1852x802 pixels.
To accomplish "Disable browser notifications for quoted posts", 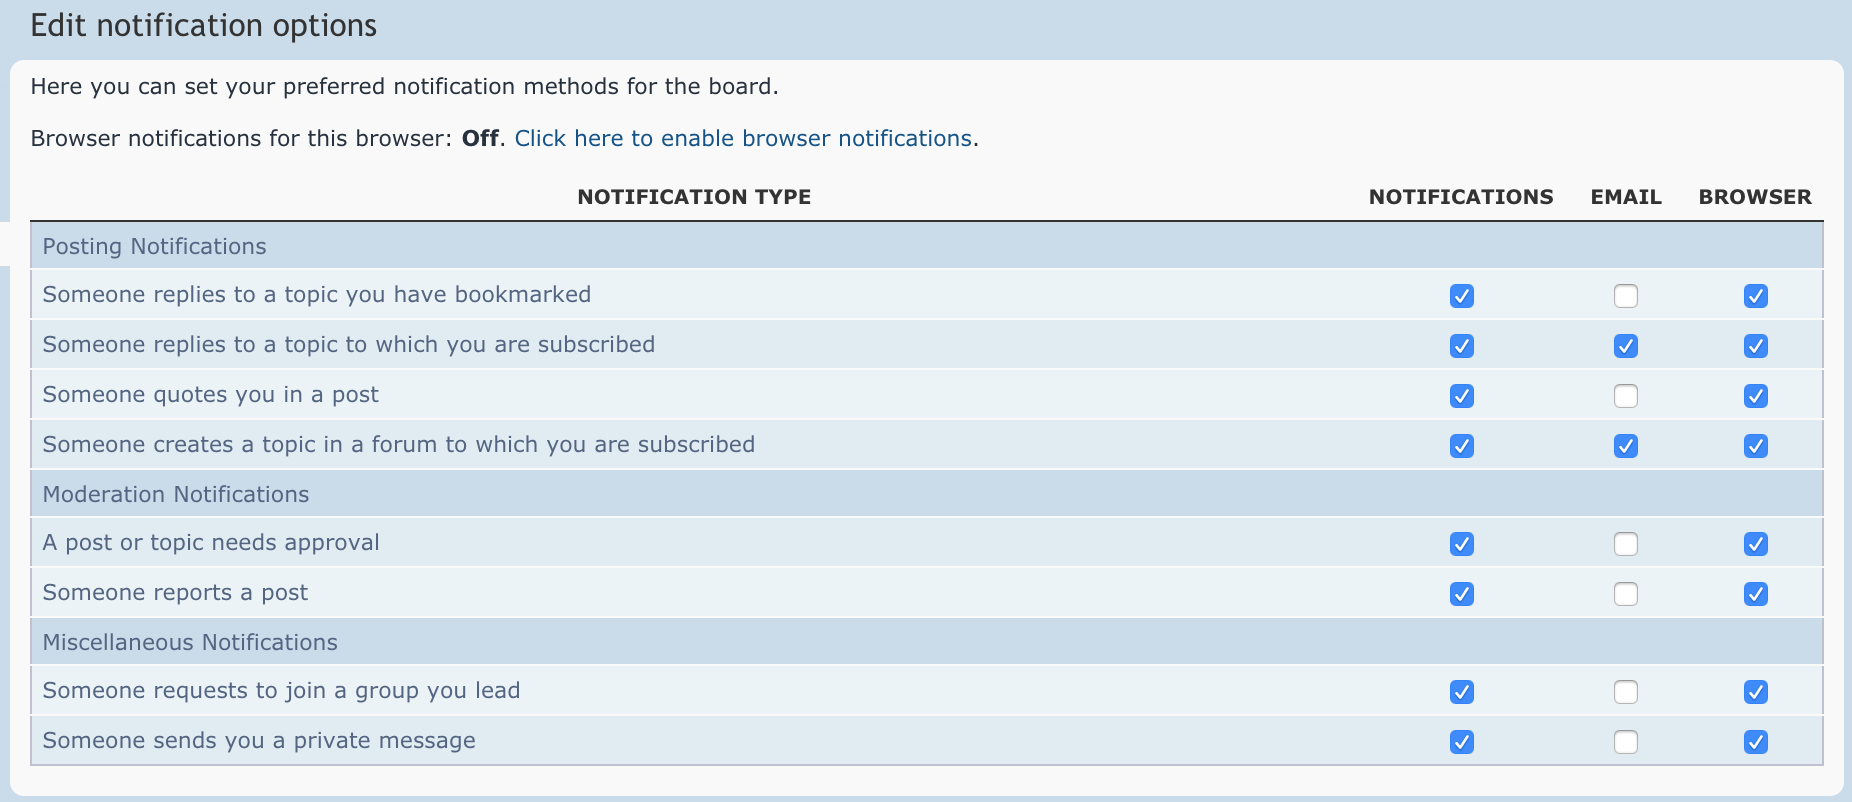I will tap(1756, 395).
